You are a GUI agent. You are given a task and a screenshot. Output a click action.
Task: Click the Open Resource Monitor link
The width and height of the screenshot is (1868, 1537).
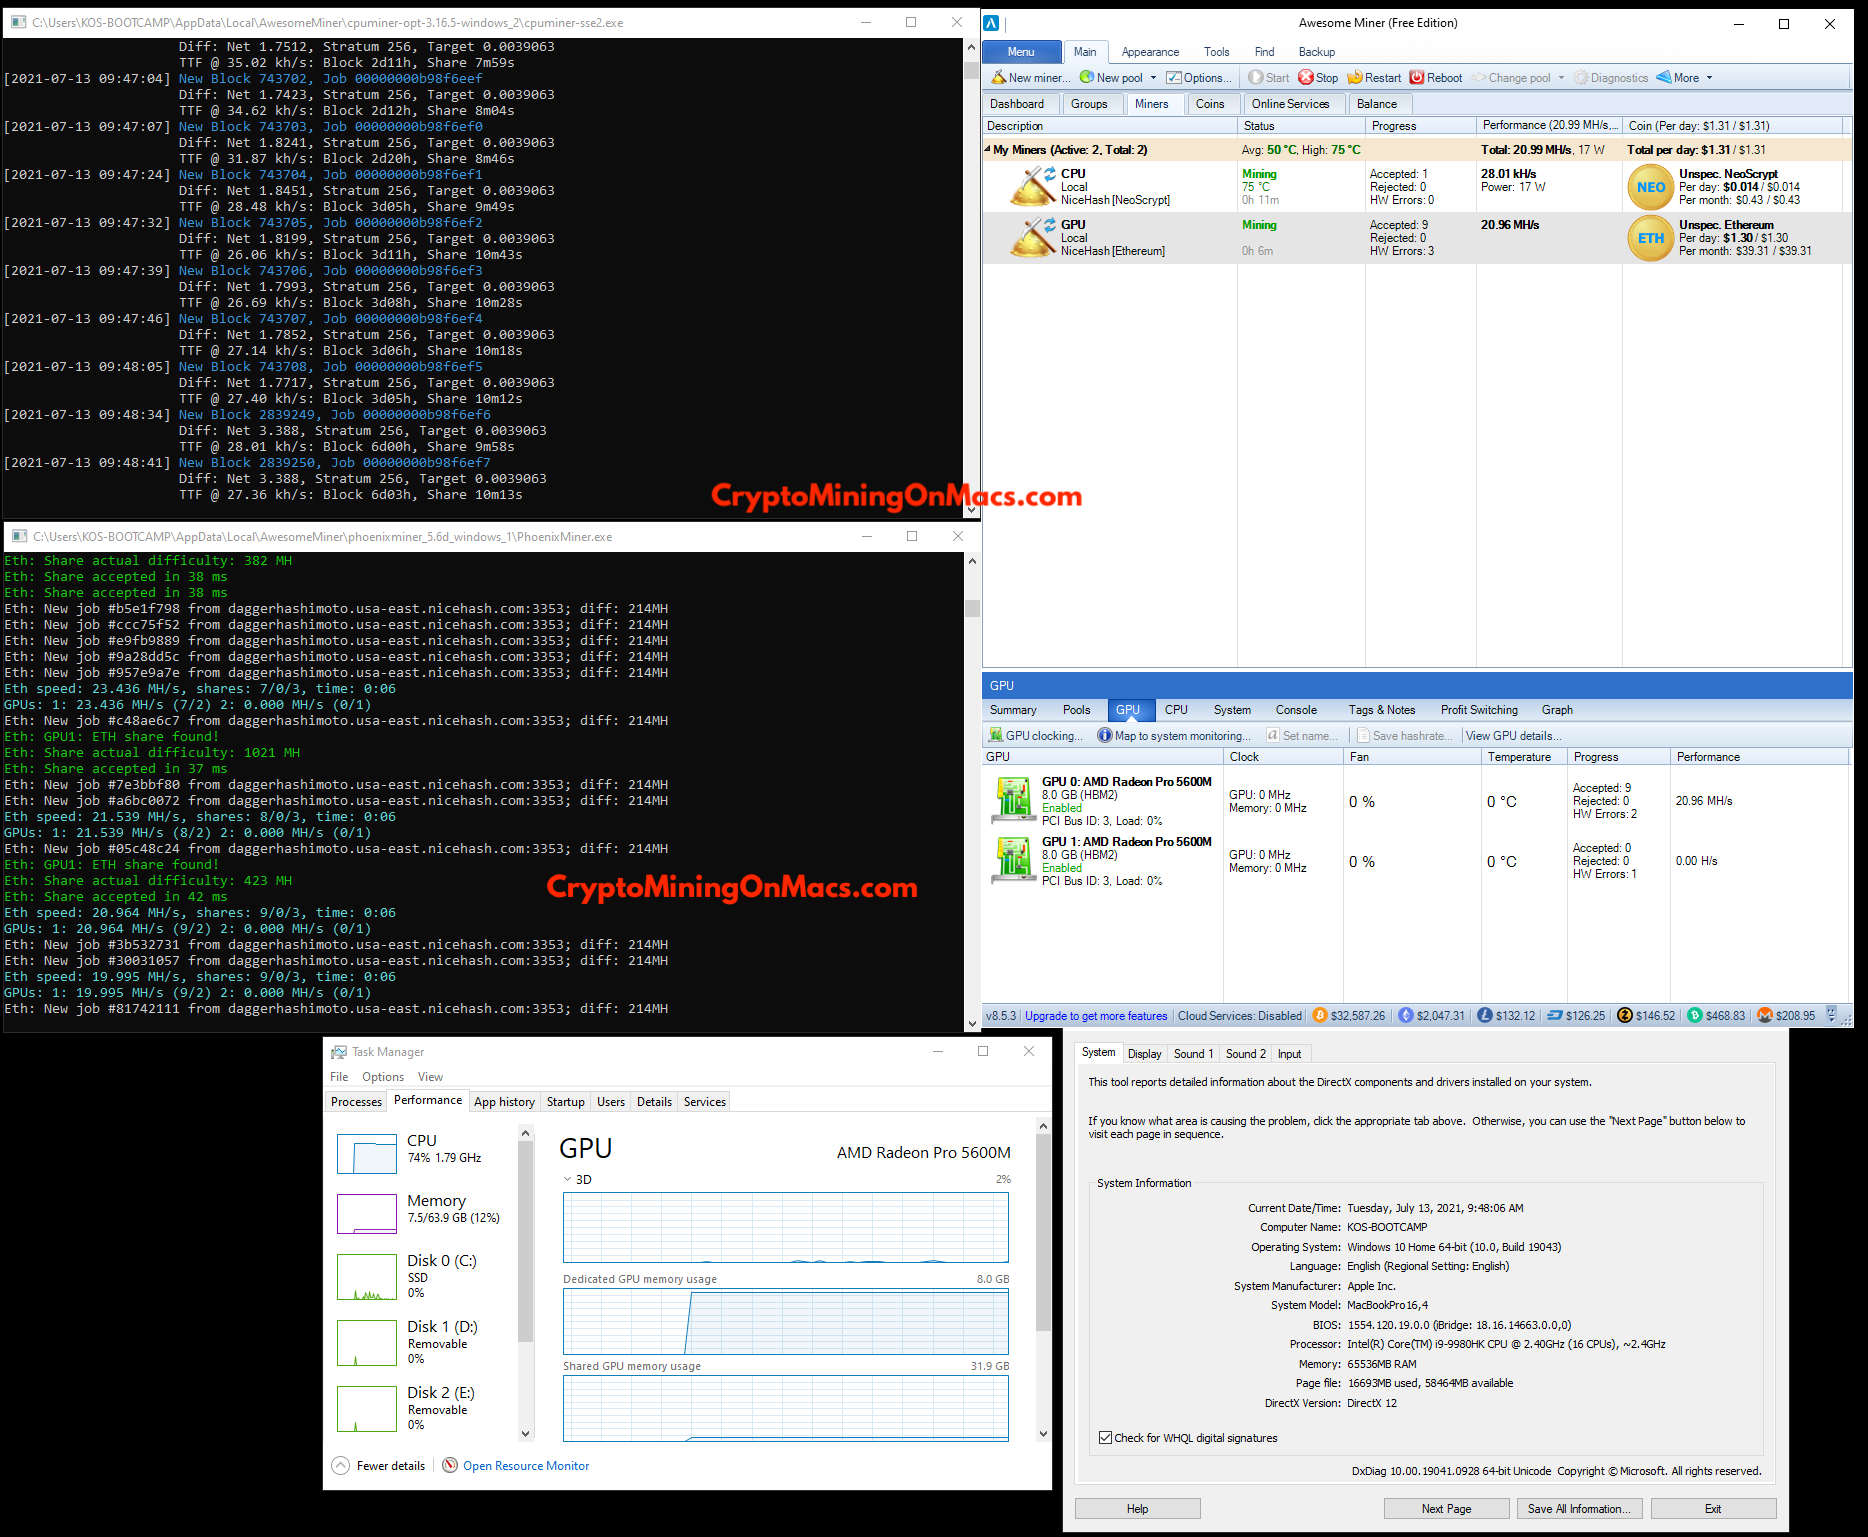click(526, 1466)
